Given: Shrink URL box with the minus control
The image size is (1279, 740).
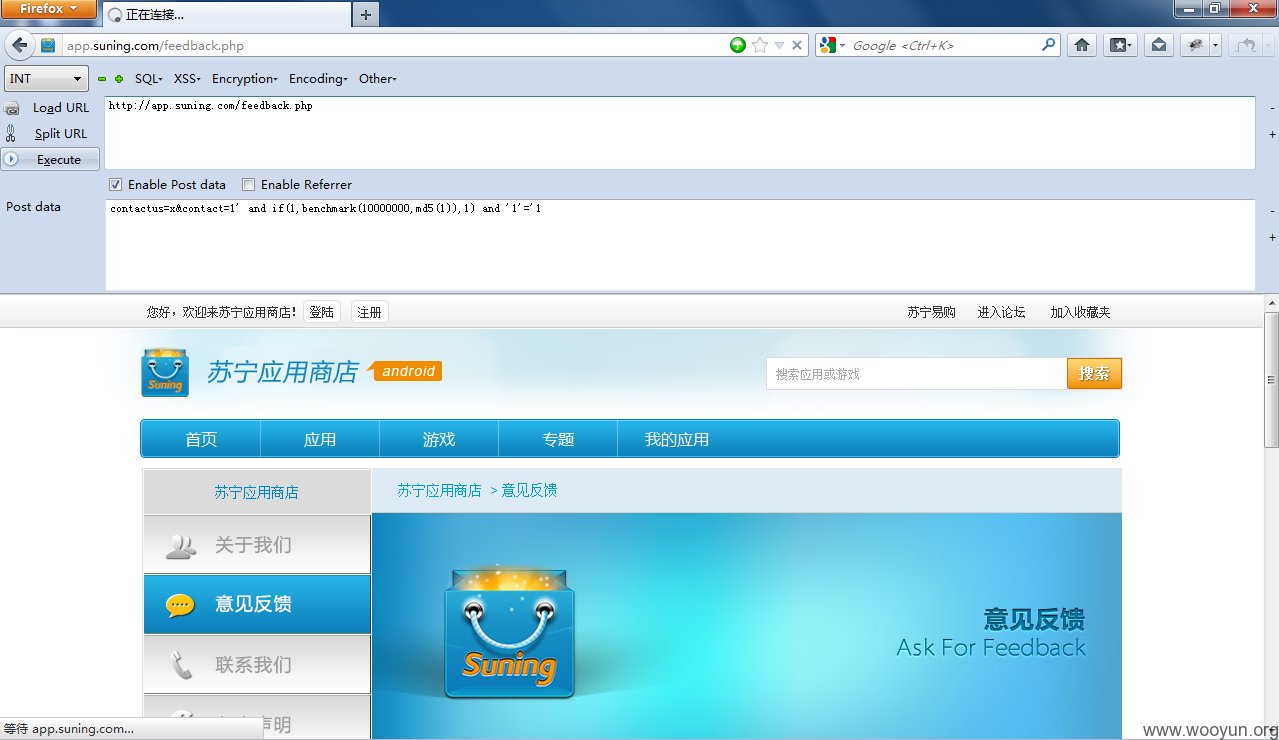Looking at the screenshot, I should [x=1272, y=108].
